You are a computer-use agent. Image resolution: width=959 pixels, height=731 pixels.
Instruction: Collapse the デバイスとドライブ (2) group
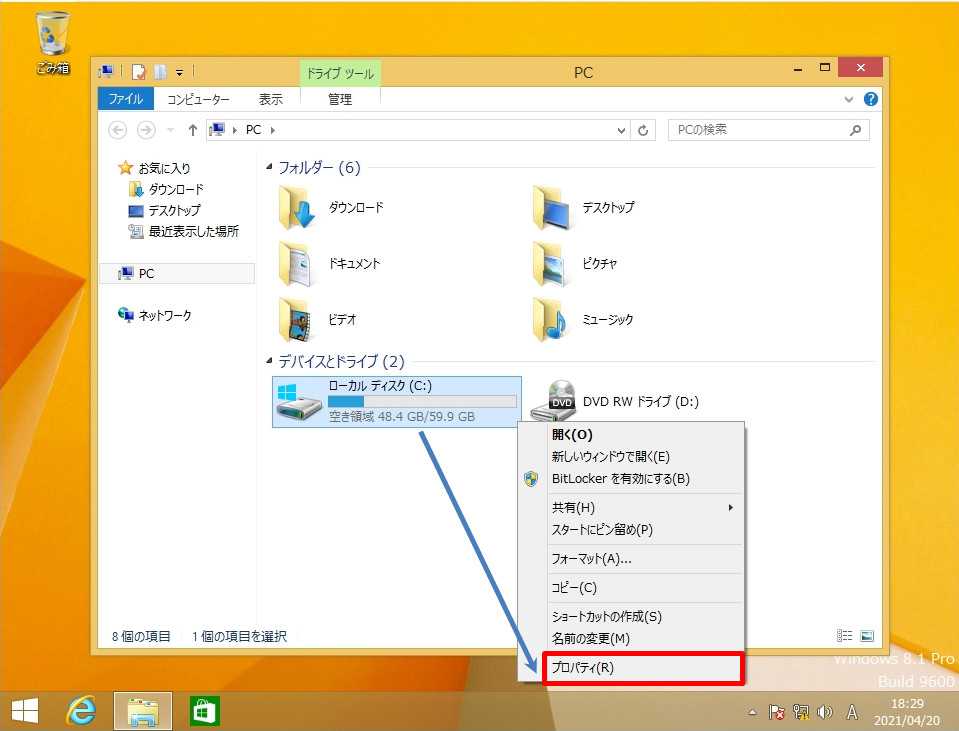[x=269, y=361]
